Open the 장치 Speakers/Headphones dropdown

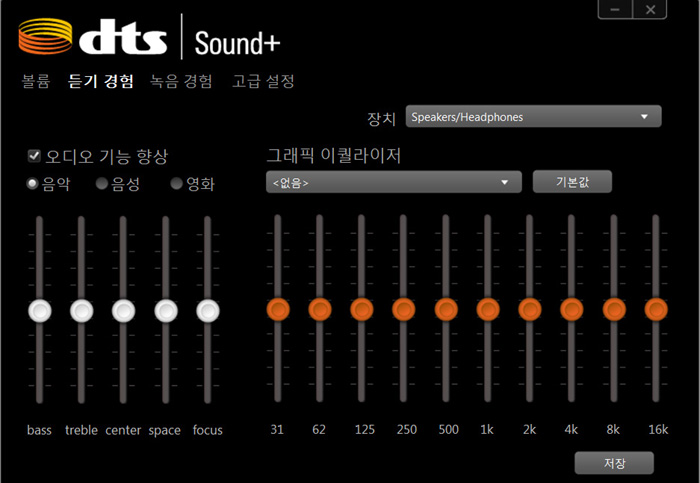(533, 117)
